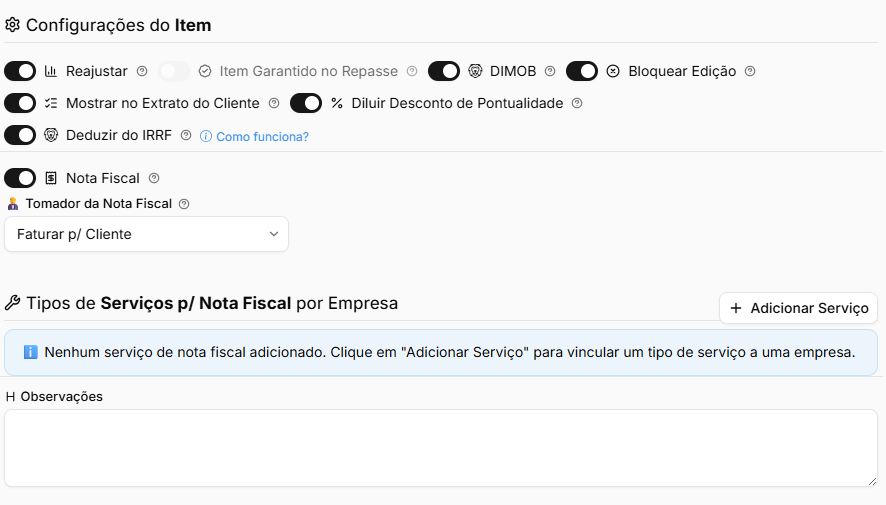Click wrench icon beside Tipos de Serviços
This screenshot has height=505, width=886.
tap(12, 303)
